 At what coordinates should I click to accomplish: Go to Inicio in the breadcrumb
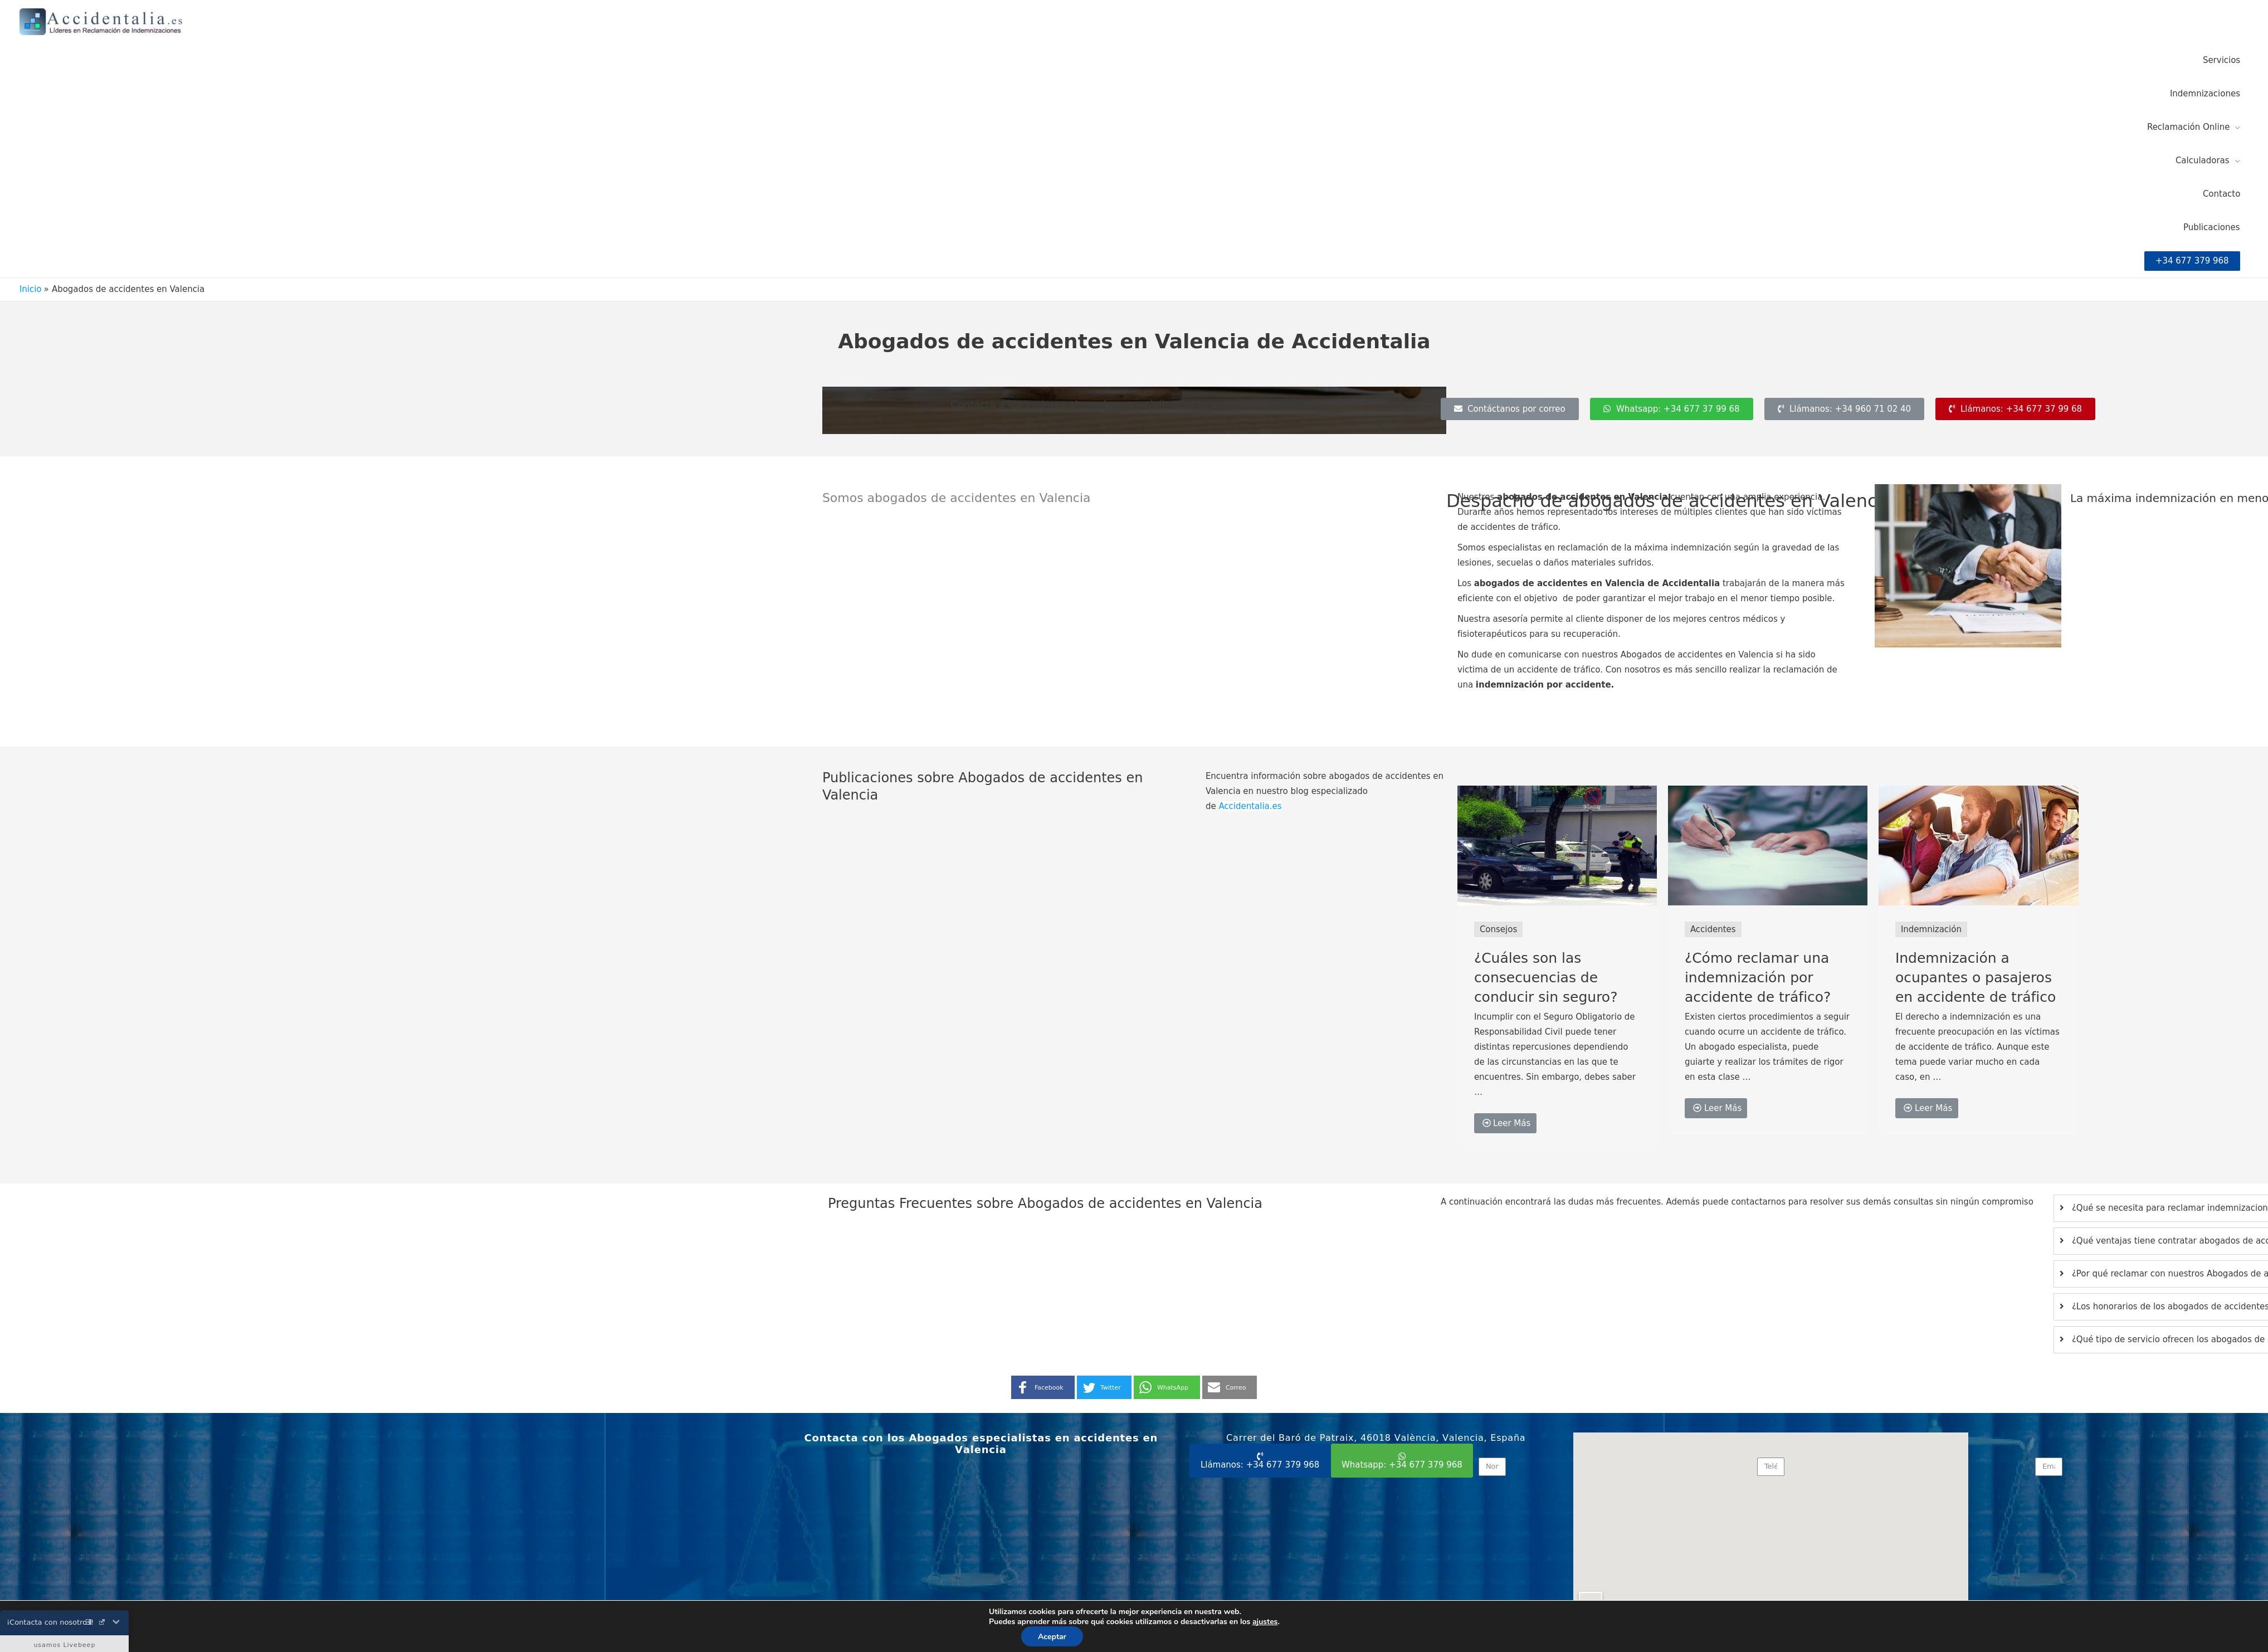(30, 289)
